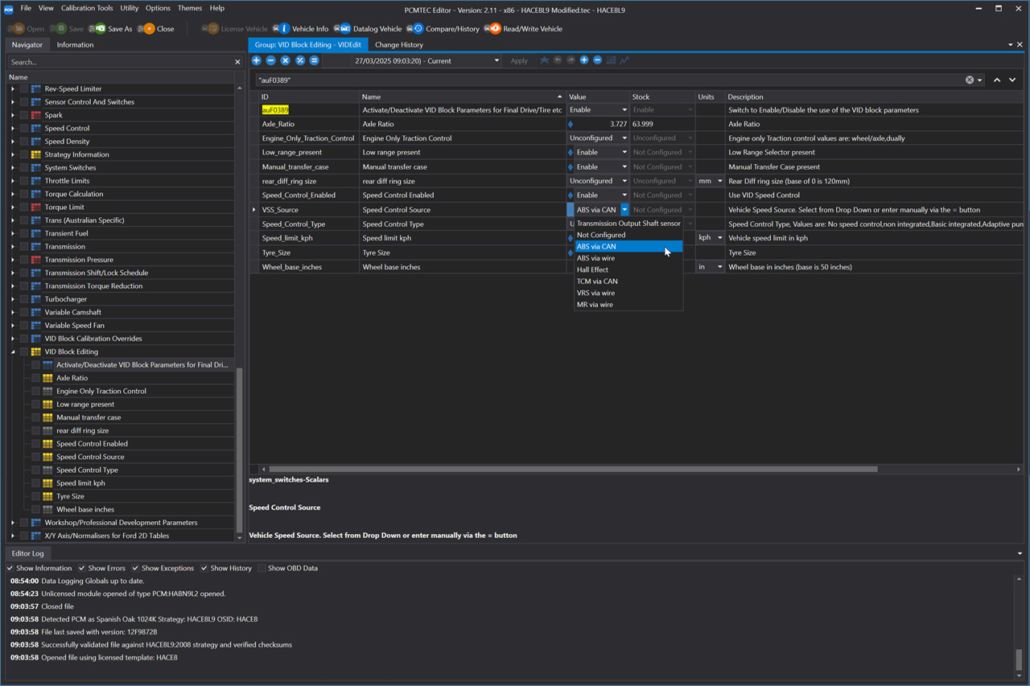
Task: Open the date version dropdown showing Current
Action: (x=496, y=61)
